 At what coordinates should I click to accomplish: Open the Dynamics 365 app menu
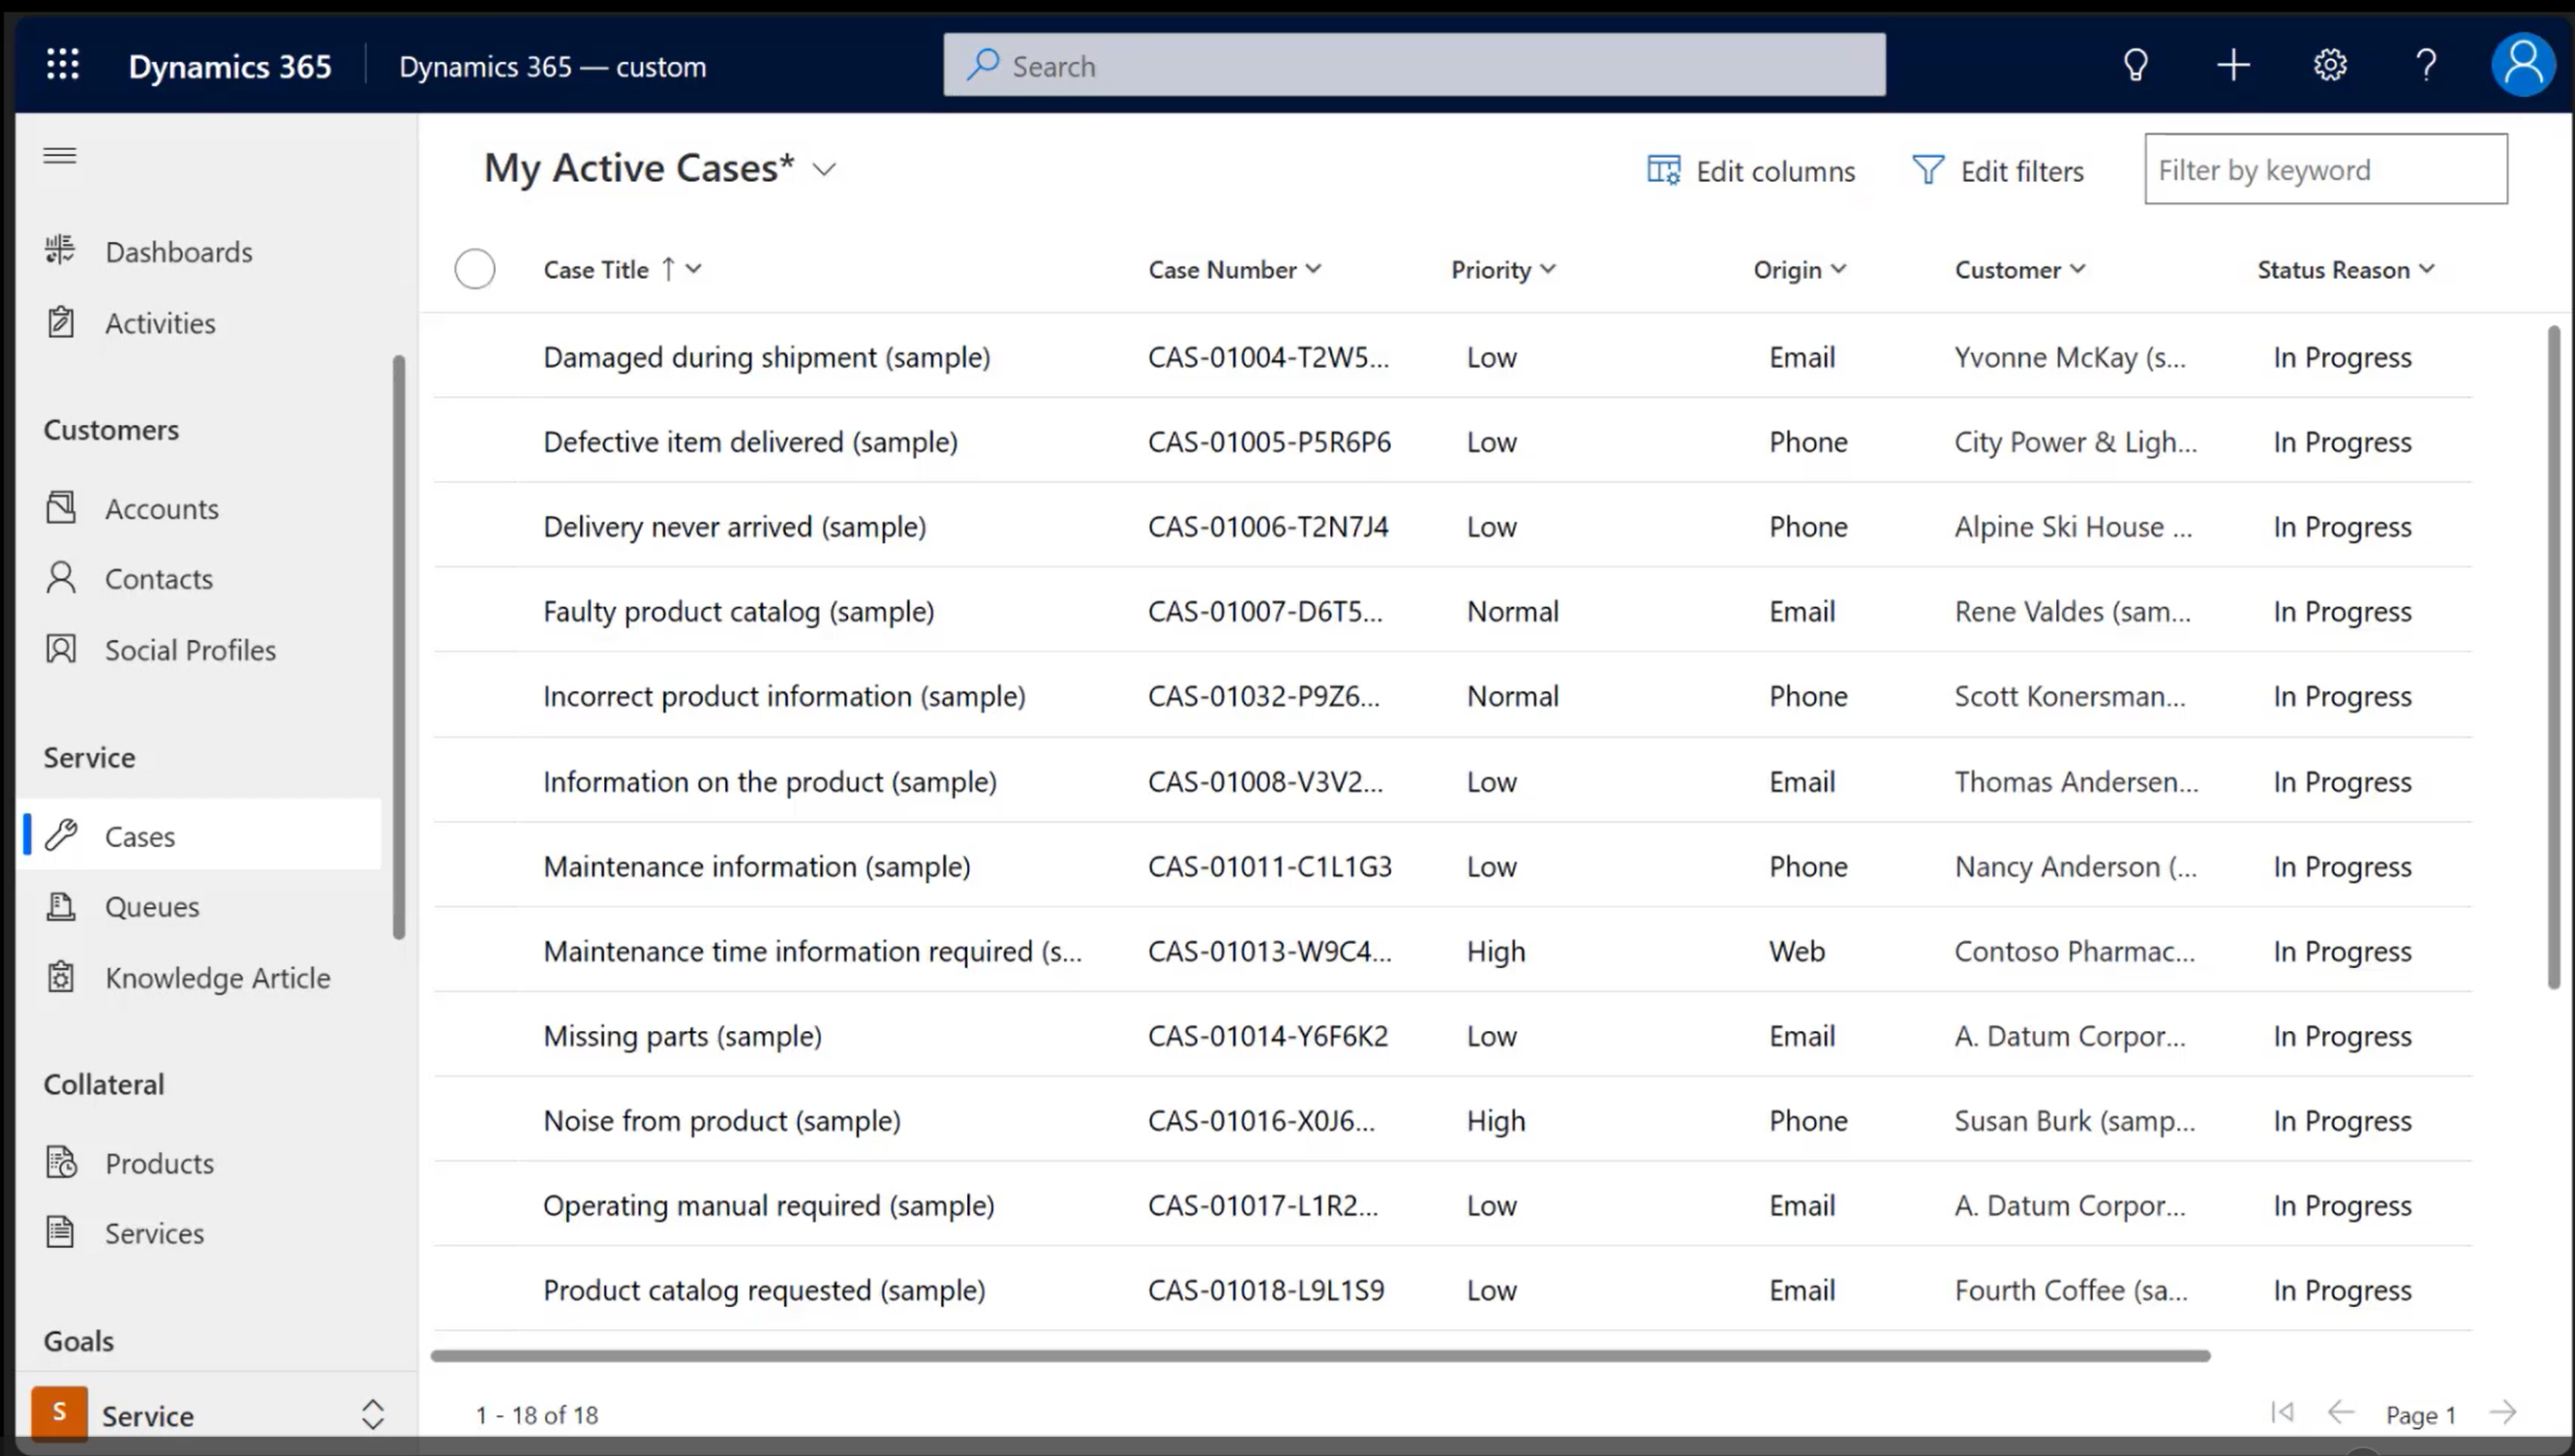(62, 64)
